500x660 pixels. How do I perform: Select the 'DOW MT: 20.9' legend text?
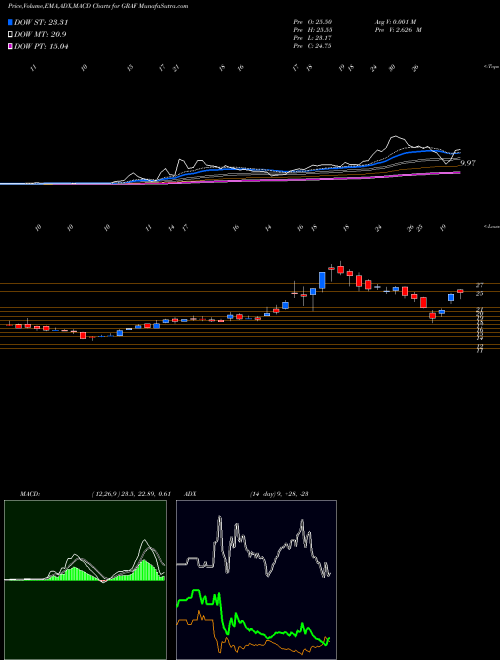click(x=40, y=35)
